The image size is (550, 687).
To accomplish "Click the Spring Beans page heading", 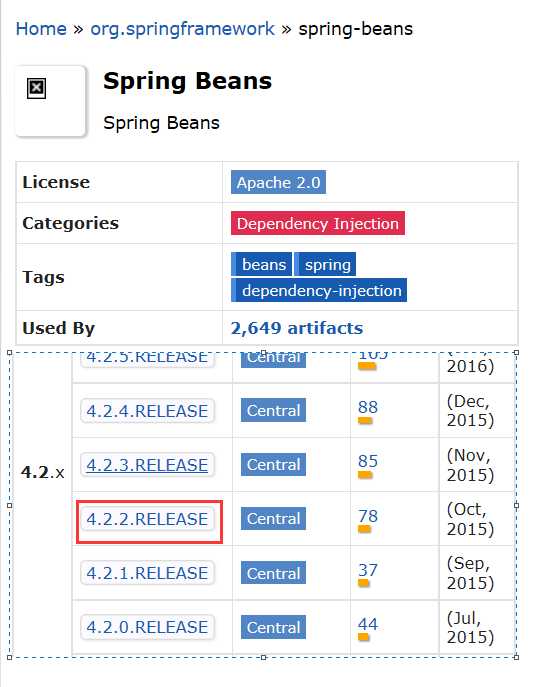I will [188, 81].
